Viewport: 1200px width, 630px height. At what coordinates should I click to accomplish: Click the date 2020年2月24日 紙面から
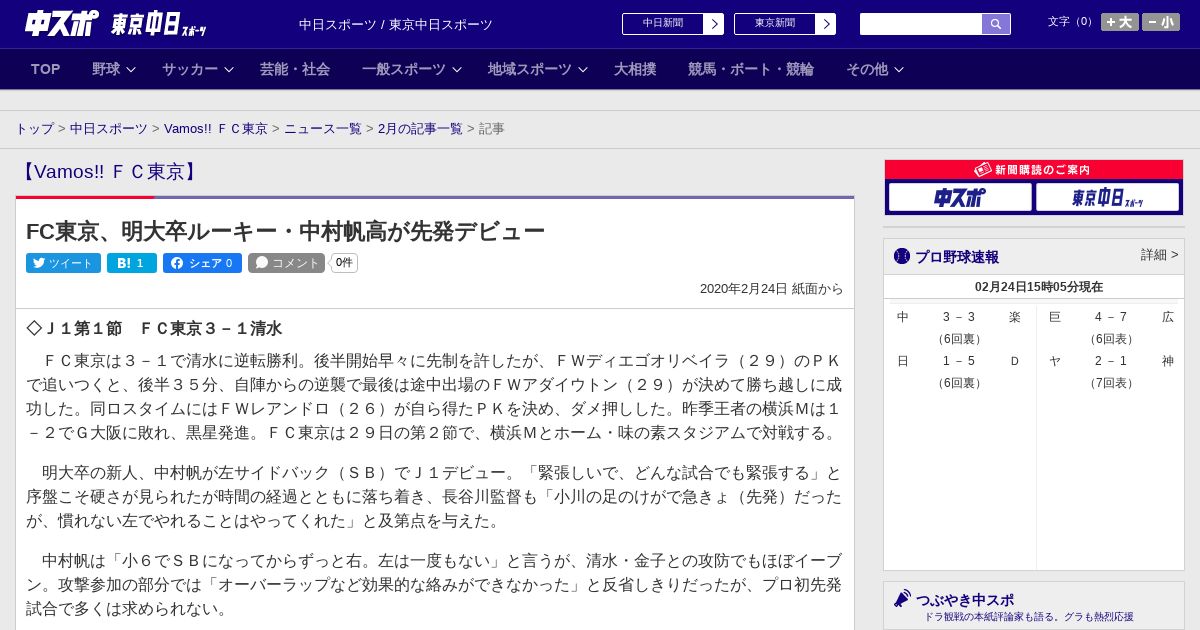point(772,289)
